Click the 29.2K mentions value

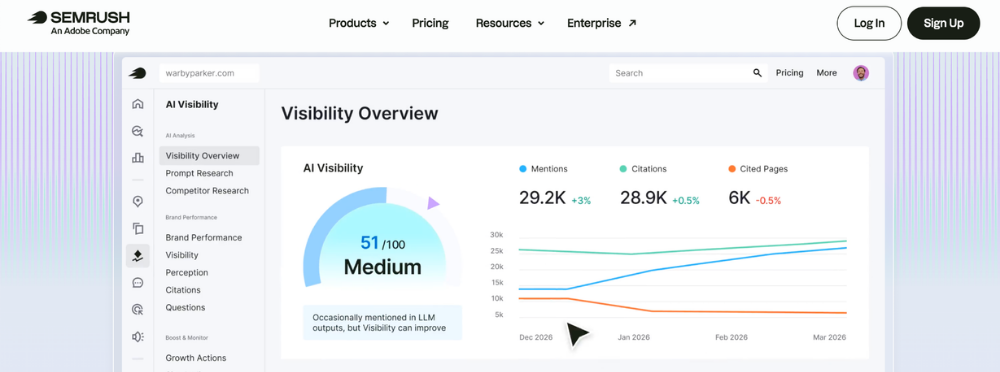[542, 198]
